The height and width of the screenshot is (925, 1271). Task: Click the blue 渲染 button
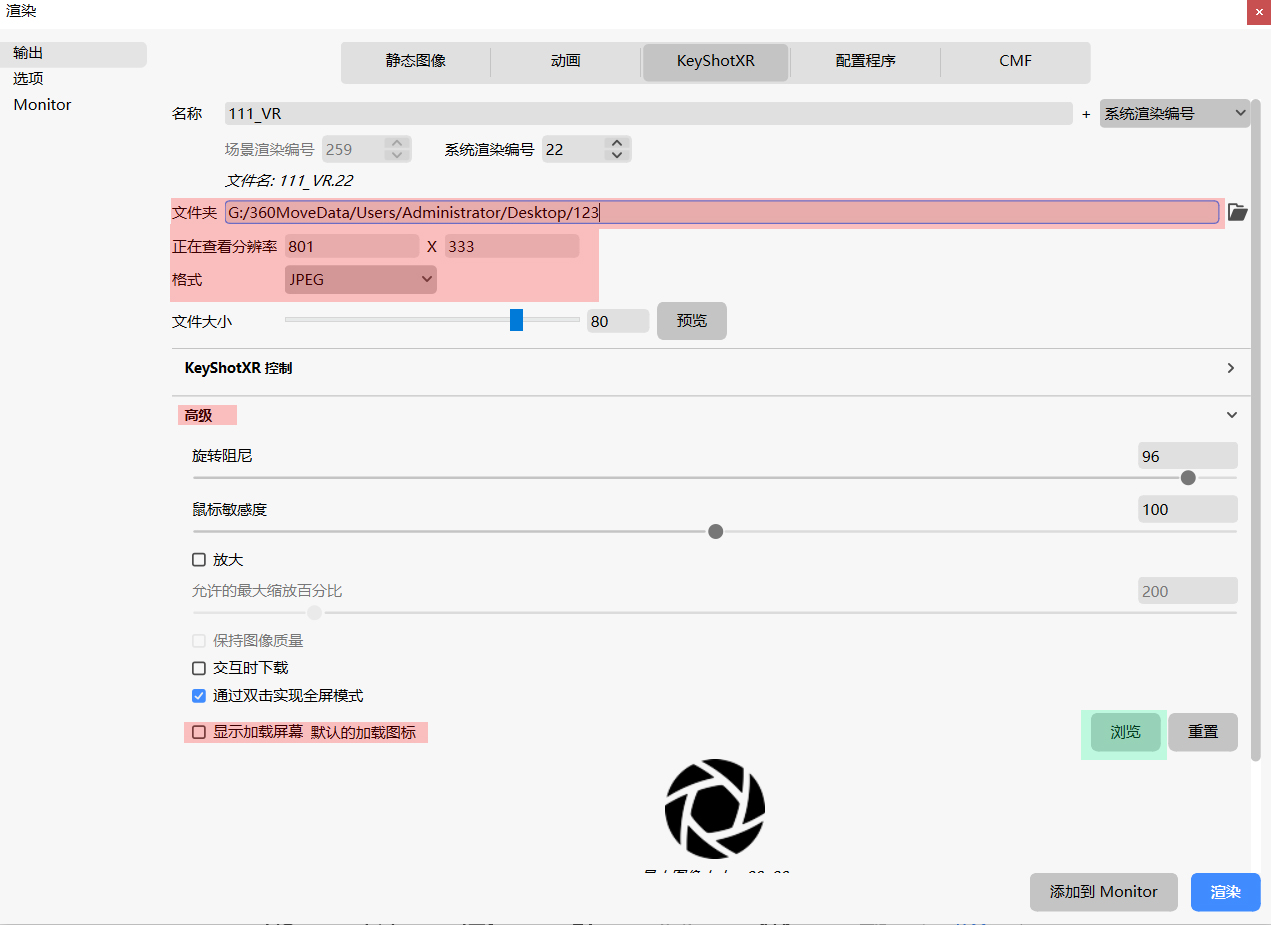point(1225,892)
